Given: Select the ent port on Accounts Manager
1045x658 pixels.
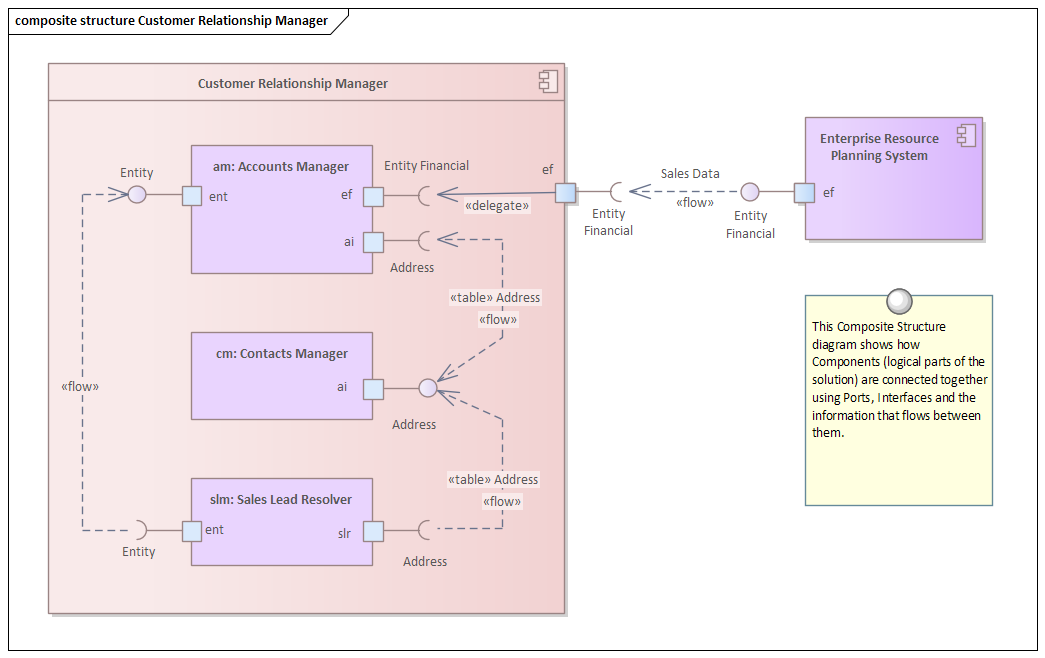Looking at the screenshot, I should [192, 195].
